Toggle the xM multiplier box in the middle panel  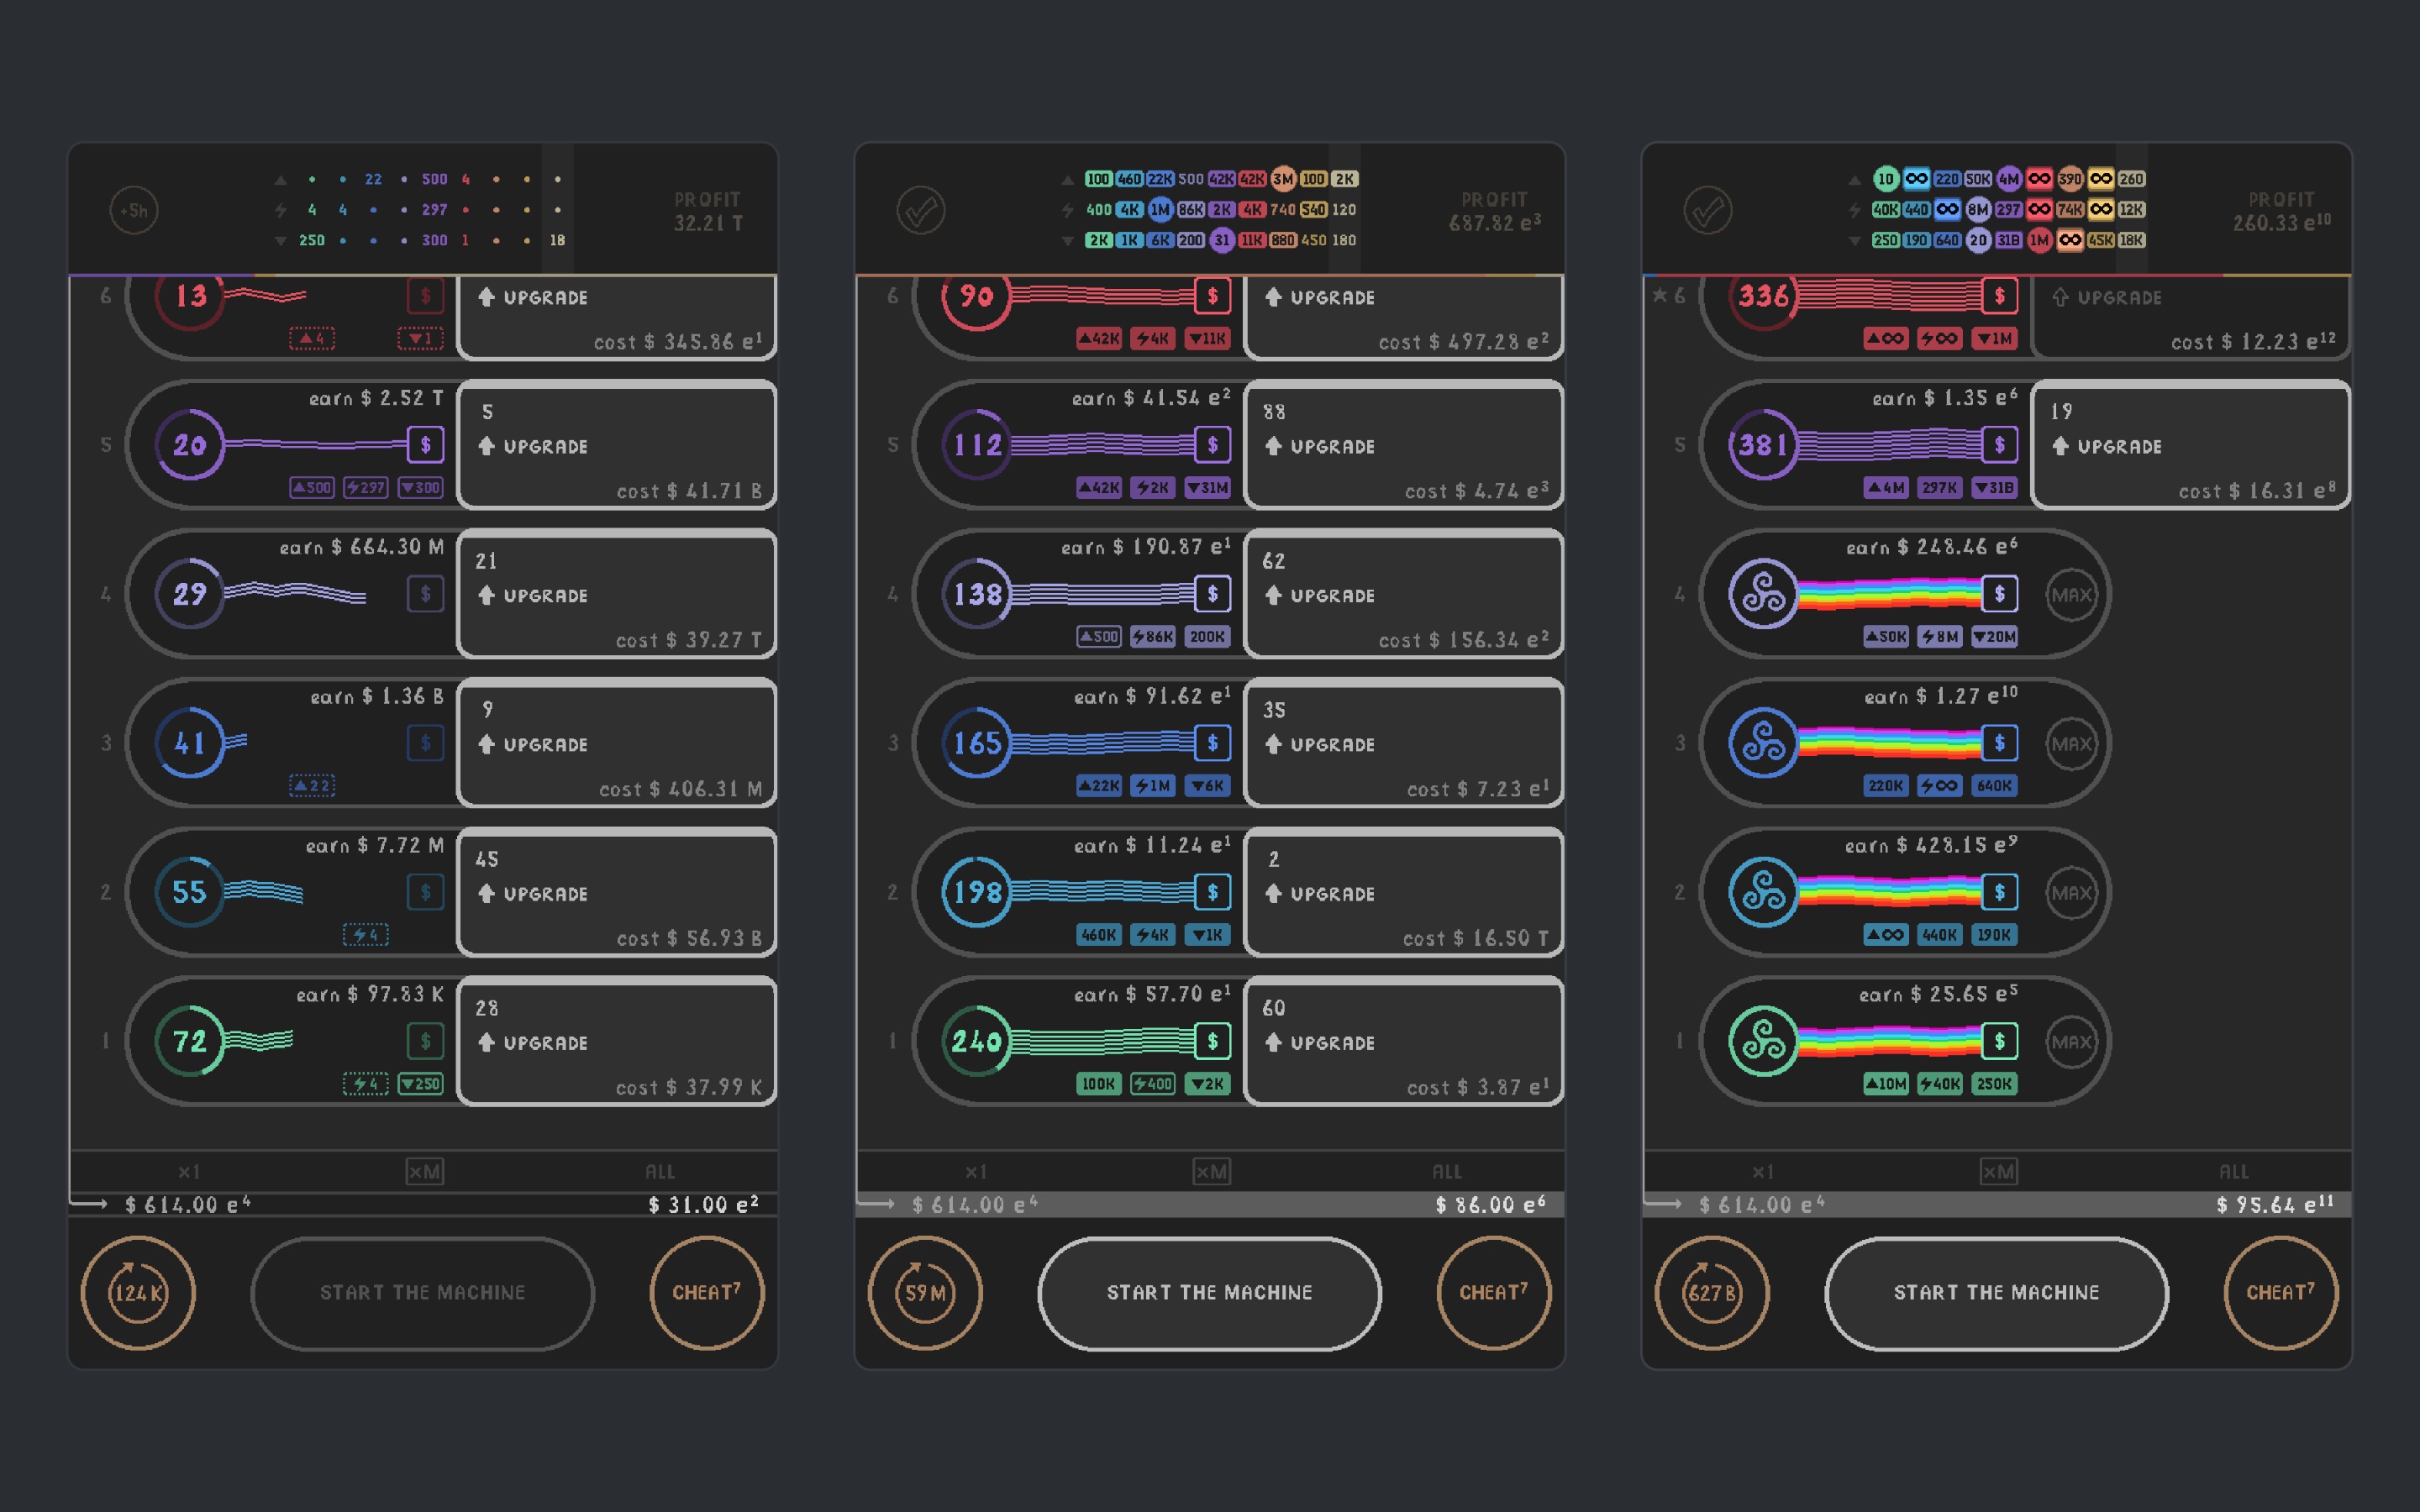(1212, 1171)
